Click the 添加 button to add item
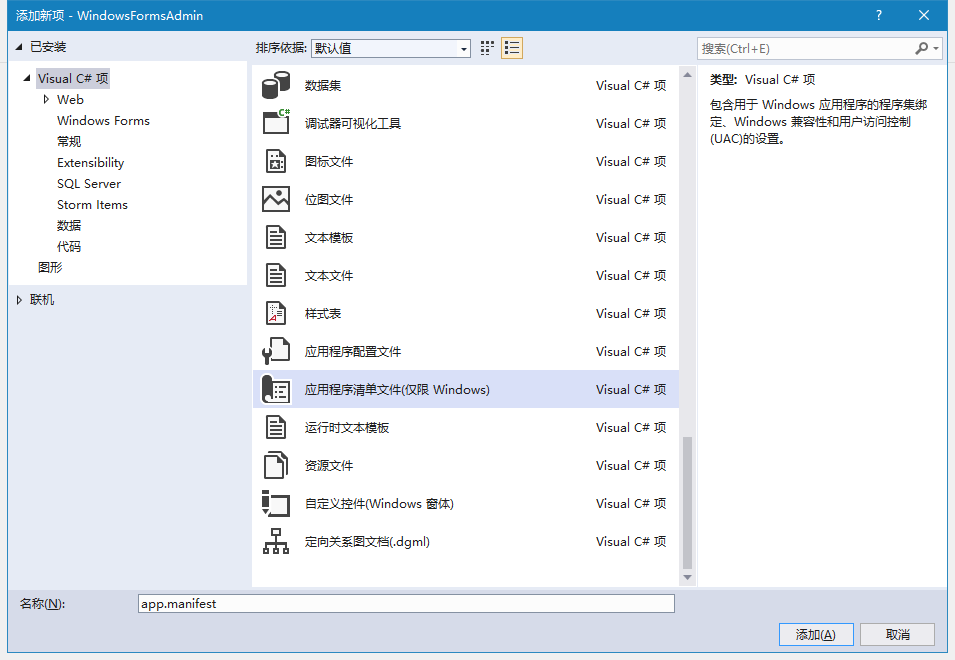955x660 pixels. point(815,634)
